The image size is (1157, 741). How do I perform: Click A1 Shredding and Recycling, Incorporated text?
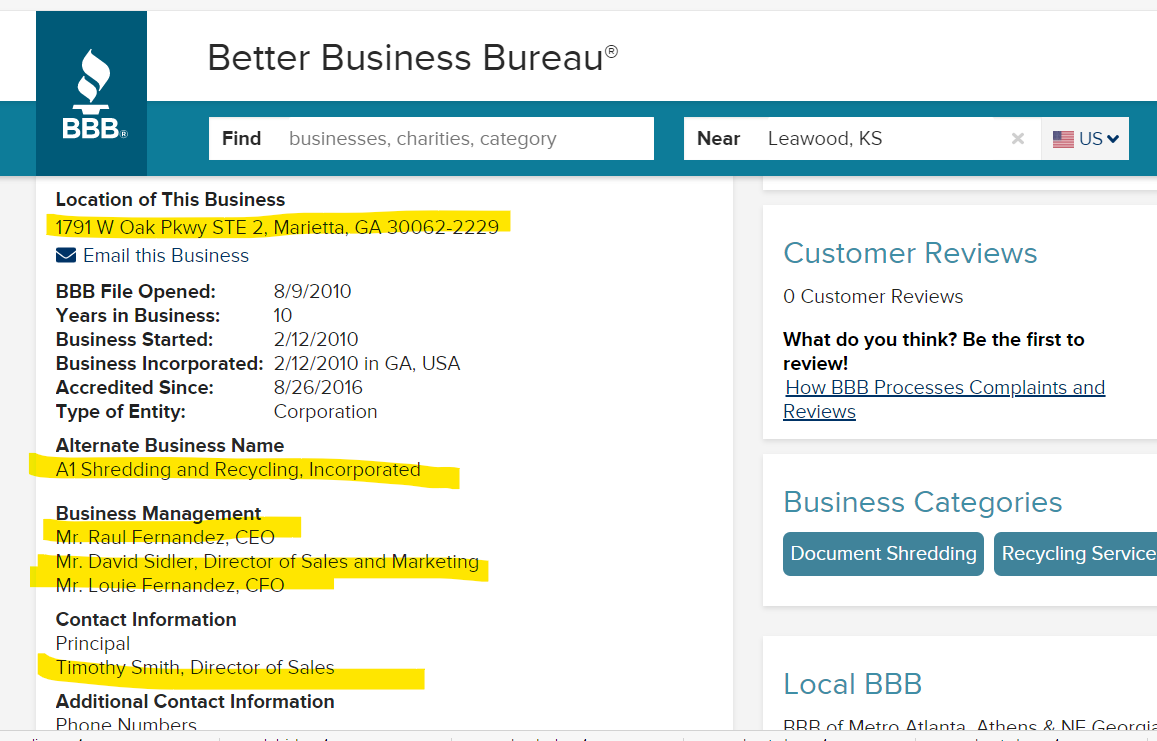238,470
